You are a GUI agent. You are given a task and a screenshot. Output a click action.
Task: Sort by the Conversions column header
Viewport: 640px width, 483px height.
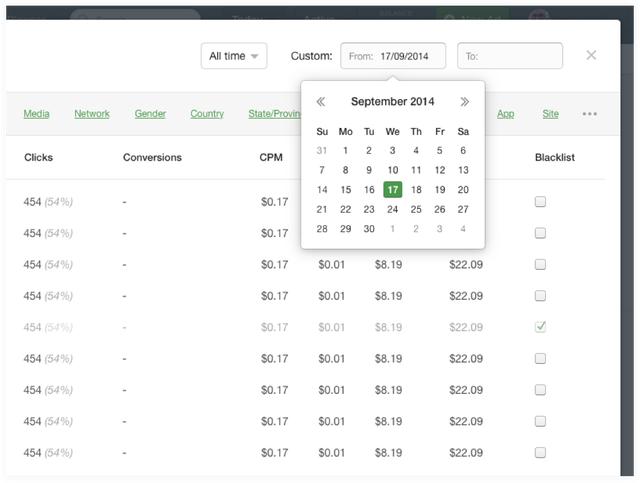click(152, 157)
